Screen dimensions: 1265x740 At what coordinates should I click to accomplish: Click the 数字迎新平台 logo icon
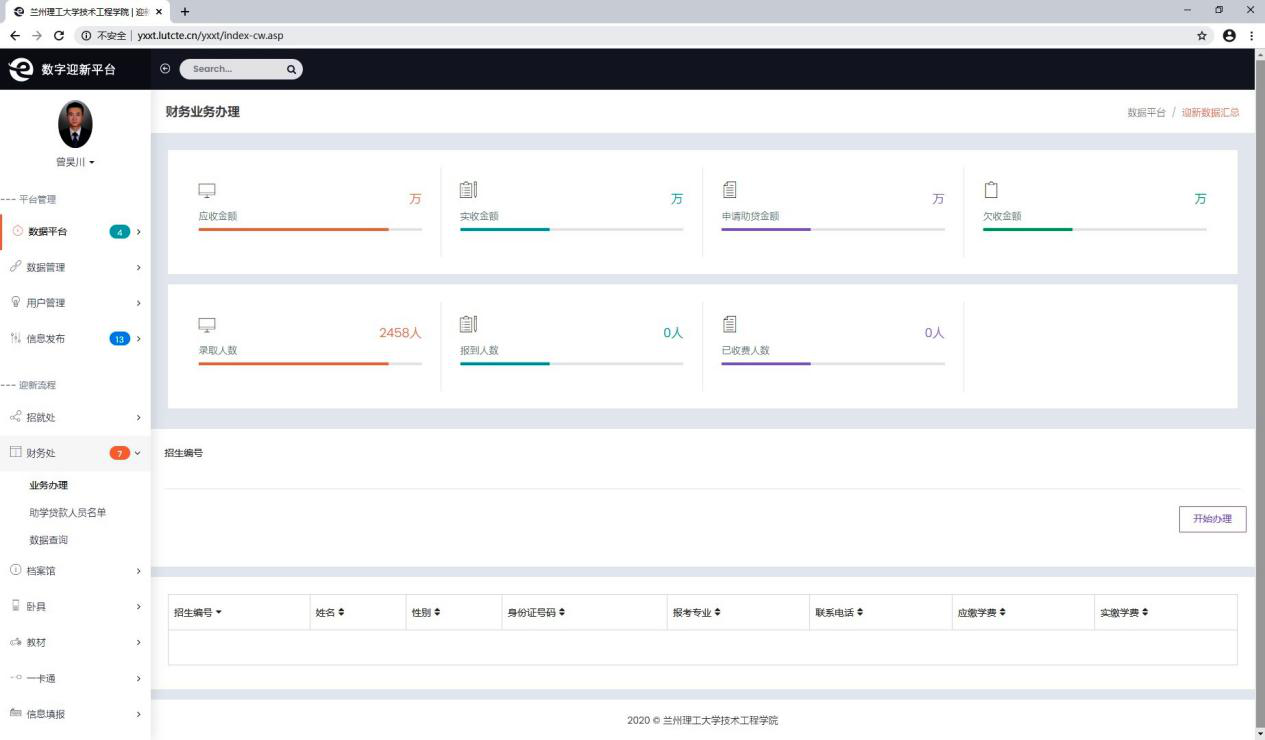point(20,69)
